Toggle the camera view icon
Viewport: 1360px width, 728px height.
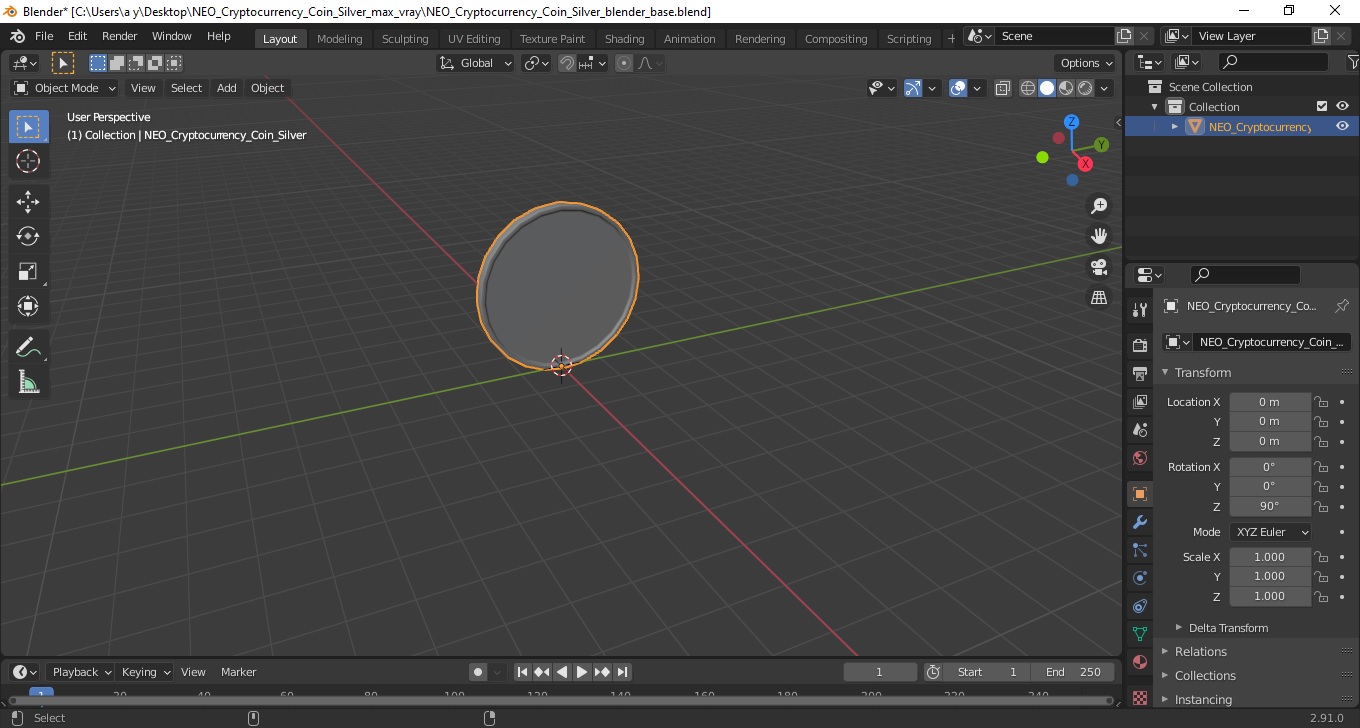coord(1099,267)
